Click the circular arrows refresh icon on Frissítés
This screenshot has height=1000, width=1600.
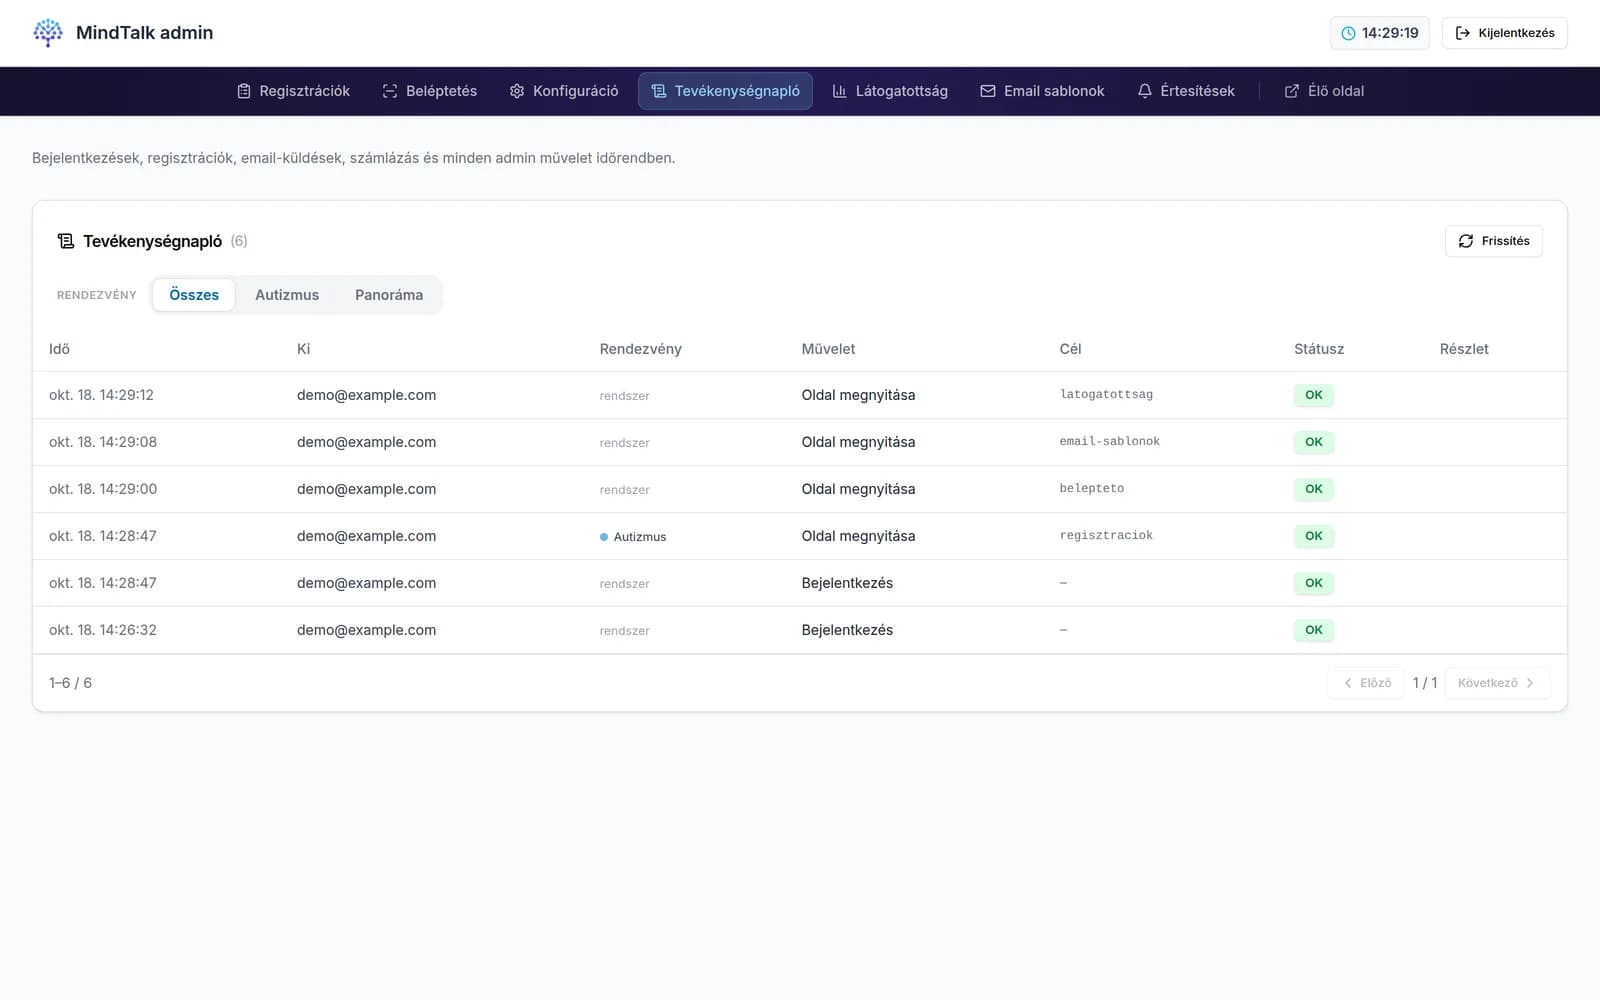1466,241
